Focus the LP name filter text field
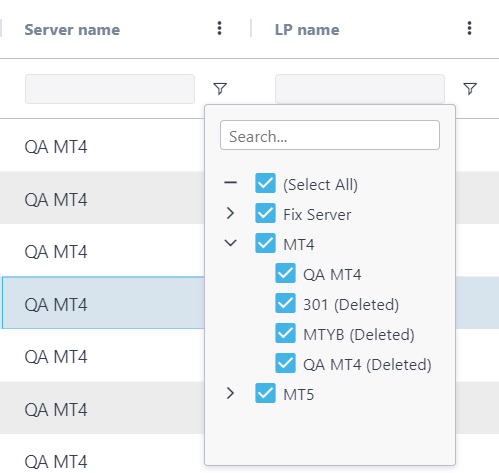The width and height of the screenshot is (499, 473). pos(360,89)
